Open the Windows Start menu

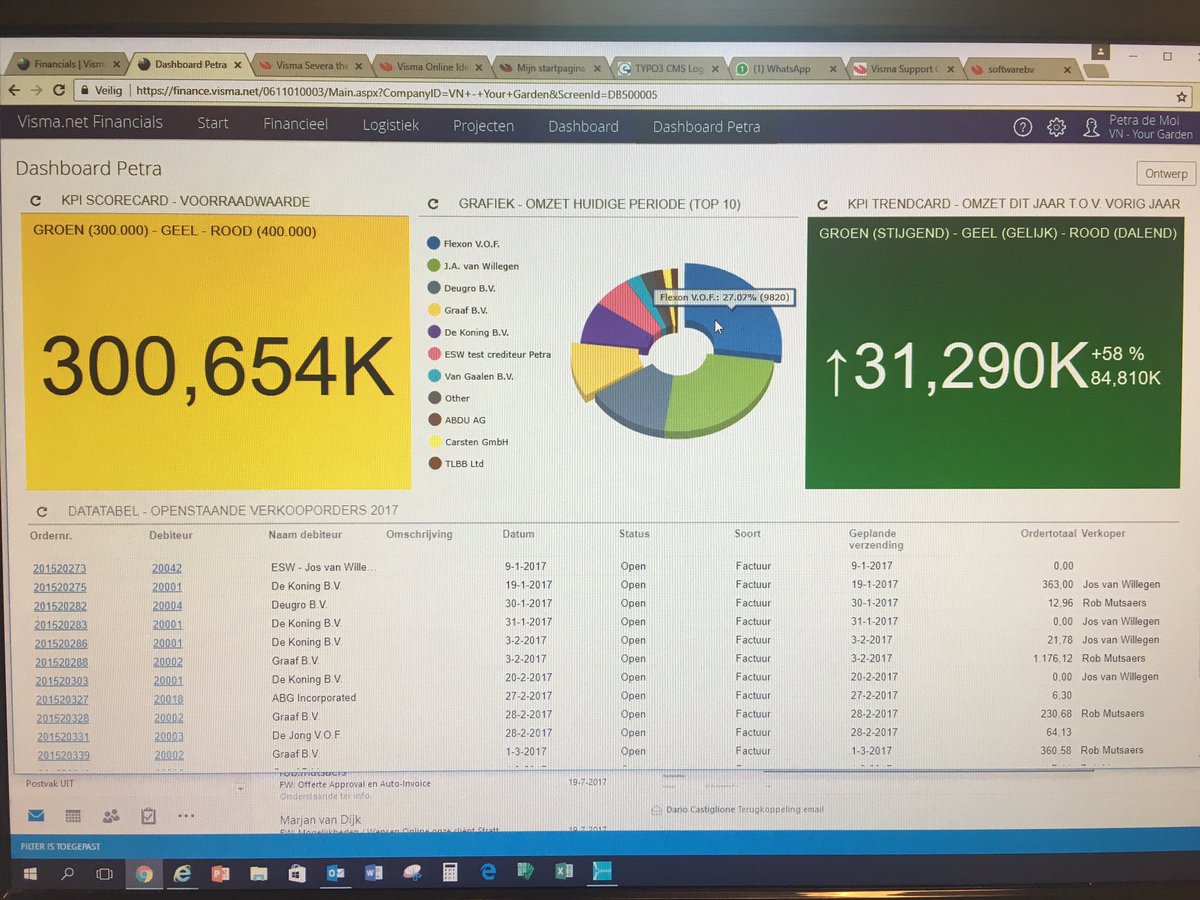click(x=31, y=874)
